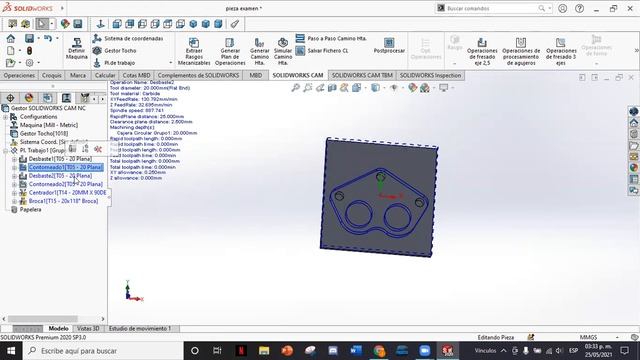The width and height of the screenshot is (640, 360).
Task: Click the Windows Start button
Action: pos(11,351)
